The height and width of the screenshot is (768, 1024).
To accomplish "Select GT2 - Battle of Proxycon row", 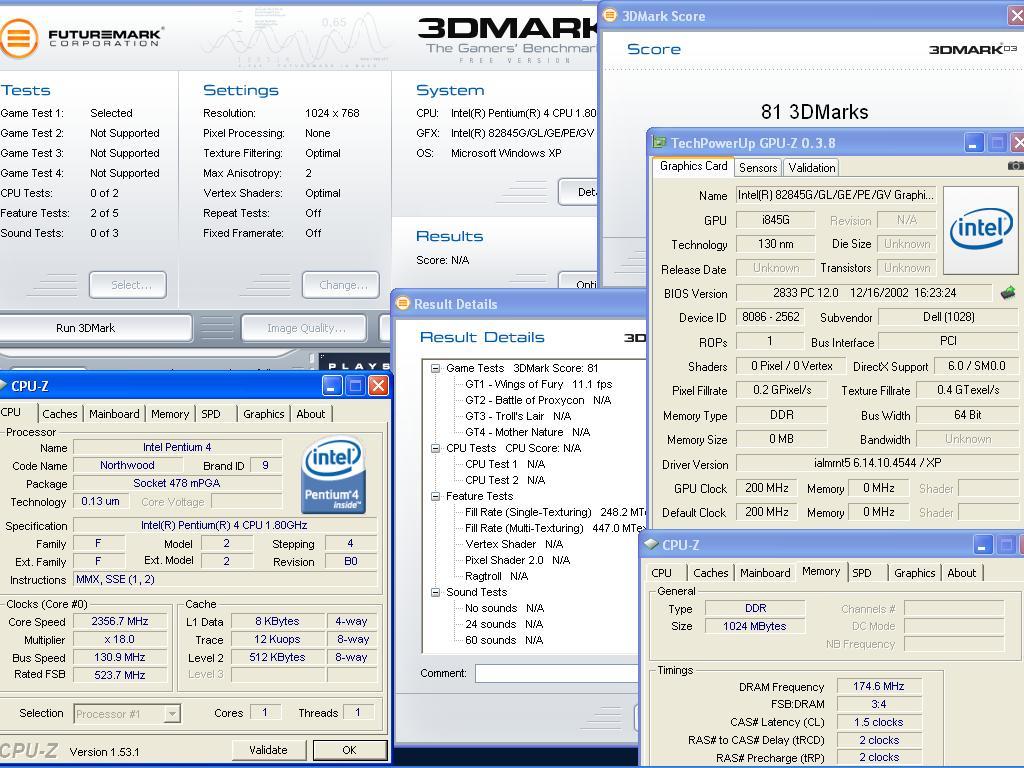I will [x=538, y=400].
